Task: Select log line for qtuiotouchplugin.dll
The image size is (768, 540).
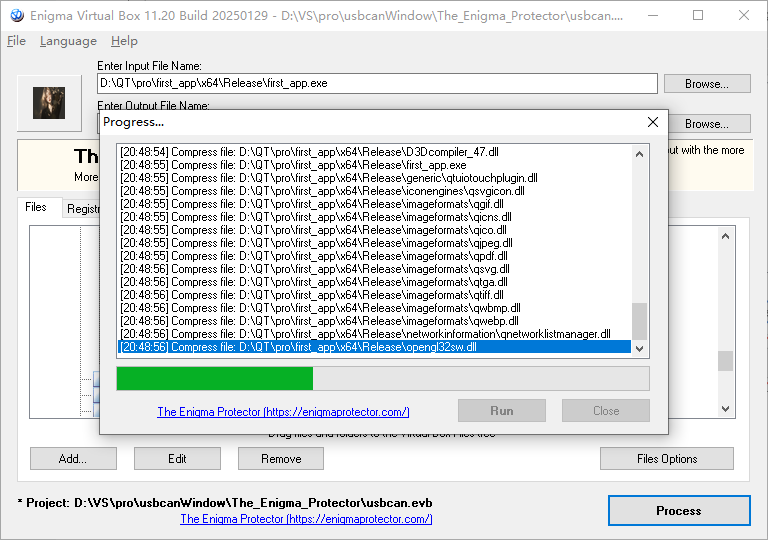Action: [x=375, y=178]
